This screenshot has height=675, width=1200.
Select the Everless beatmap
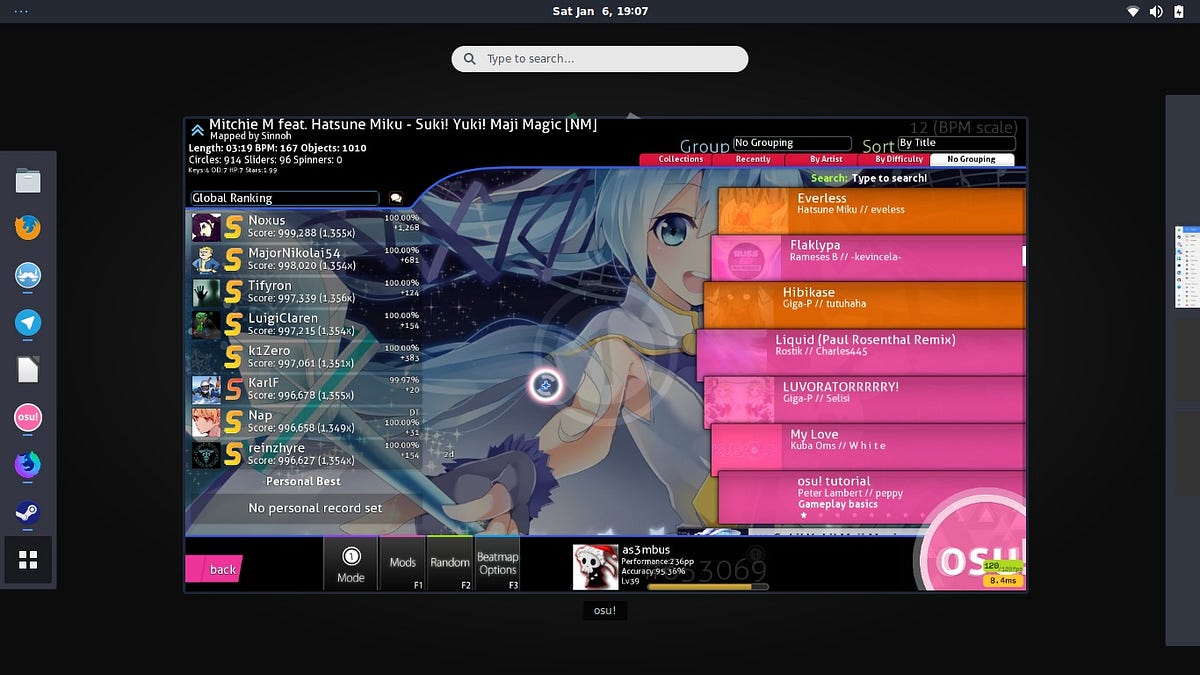pos(872,211)
